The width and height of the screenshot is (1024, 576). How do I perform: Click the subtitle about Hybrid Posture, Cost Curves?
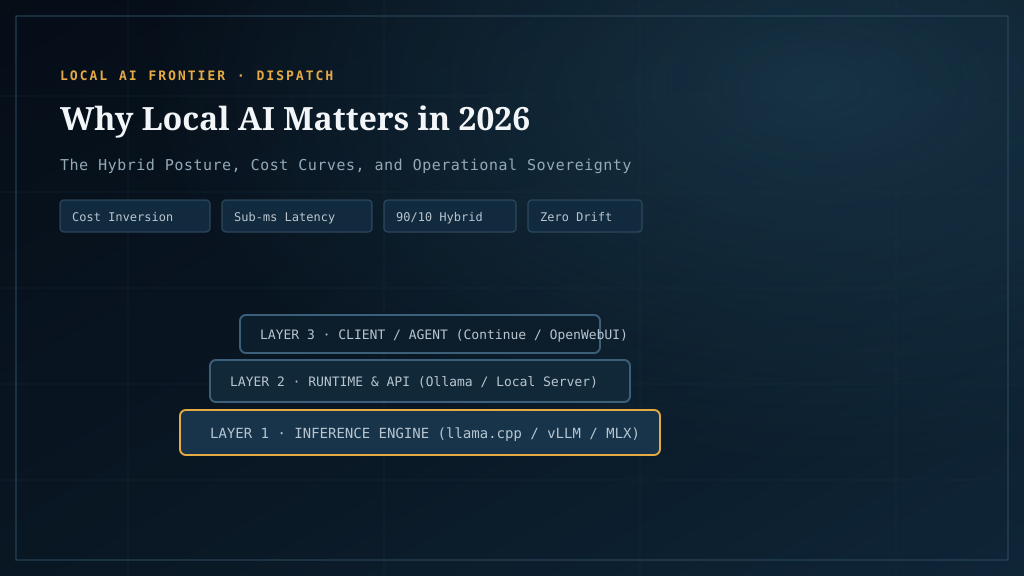point(345,165)
